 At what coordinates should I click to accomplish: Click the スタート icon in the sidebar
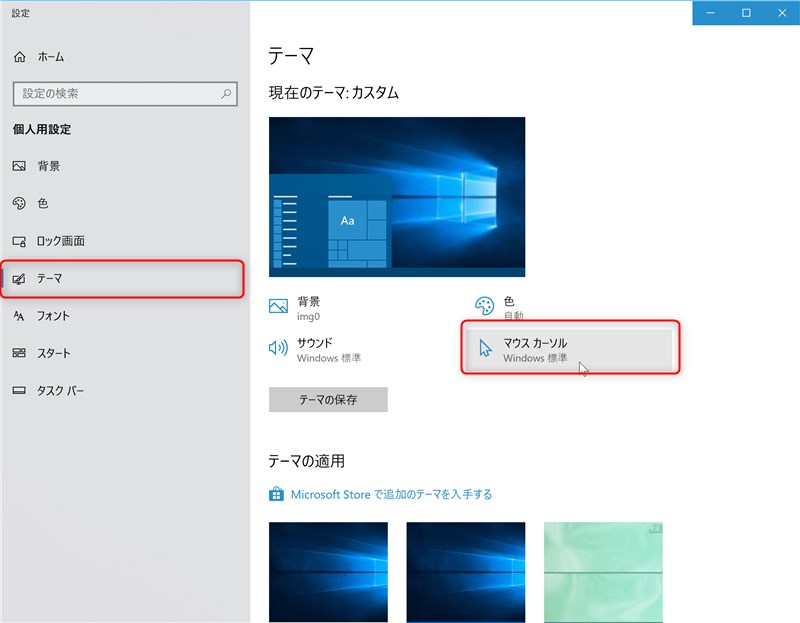[x=19, y=353]
